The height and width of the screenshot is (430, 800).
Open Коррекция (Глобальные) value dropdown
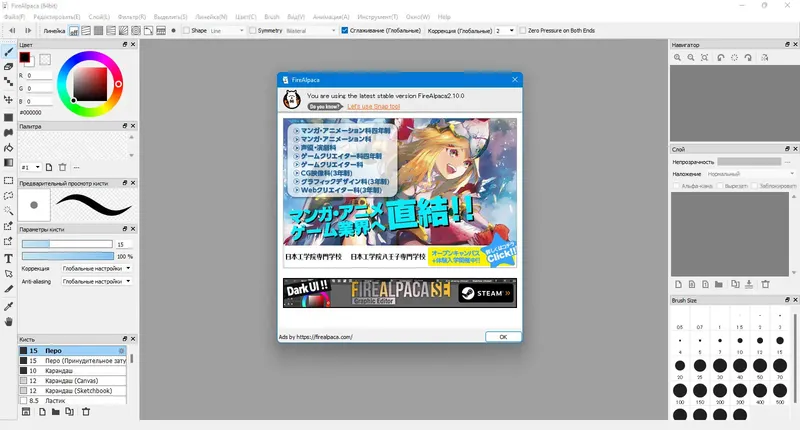505,31
